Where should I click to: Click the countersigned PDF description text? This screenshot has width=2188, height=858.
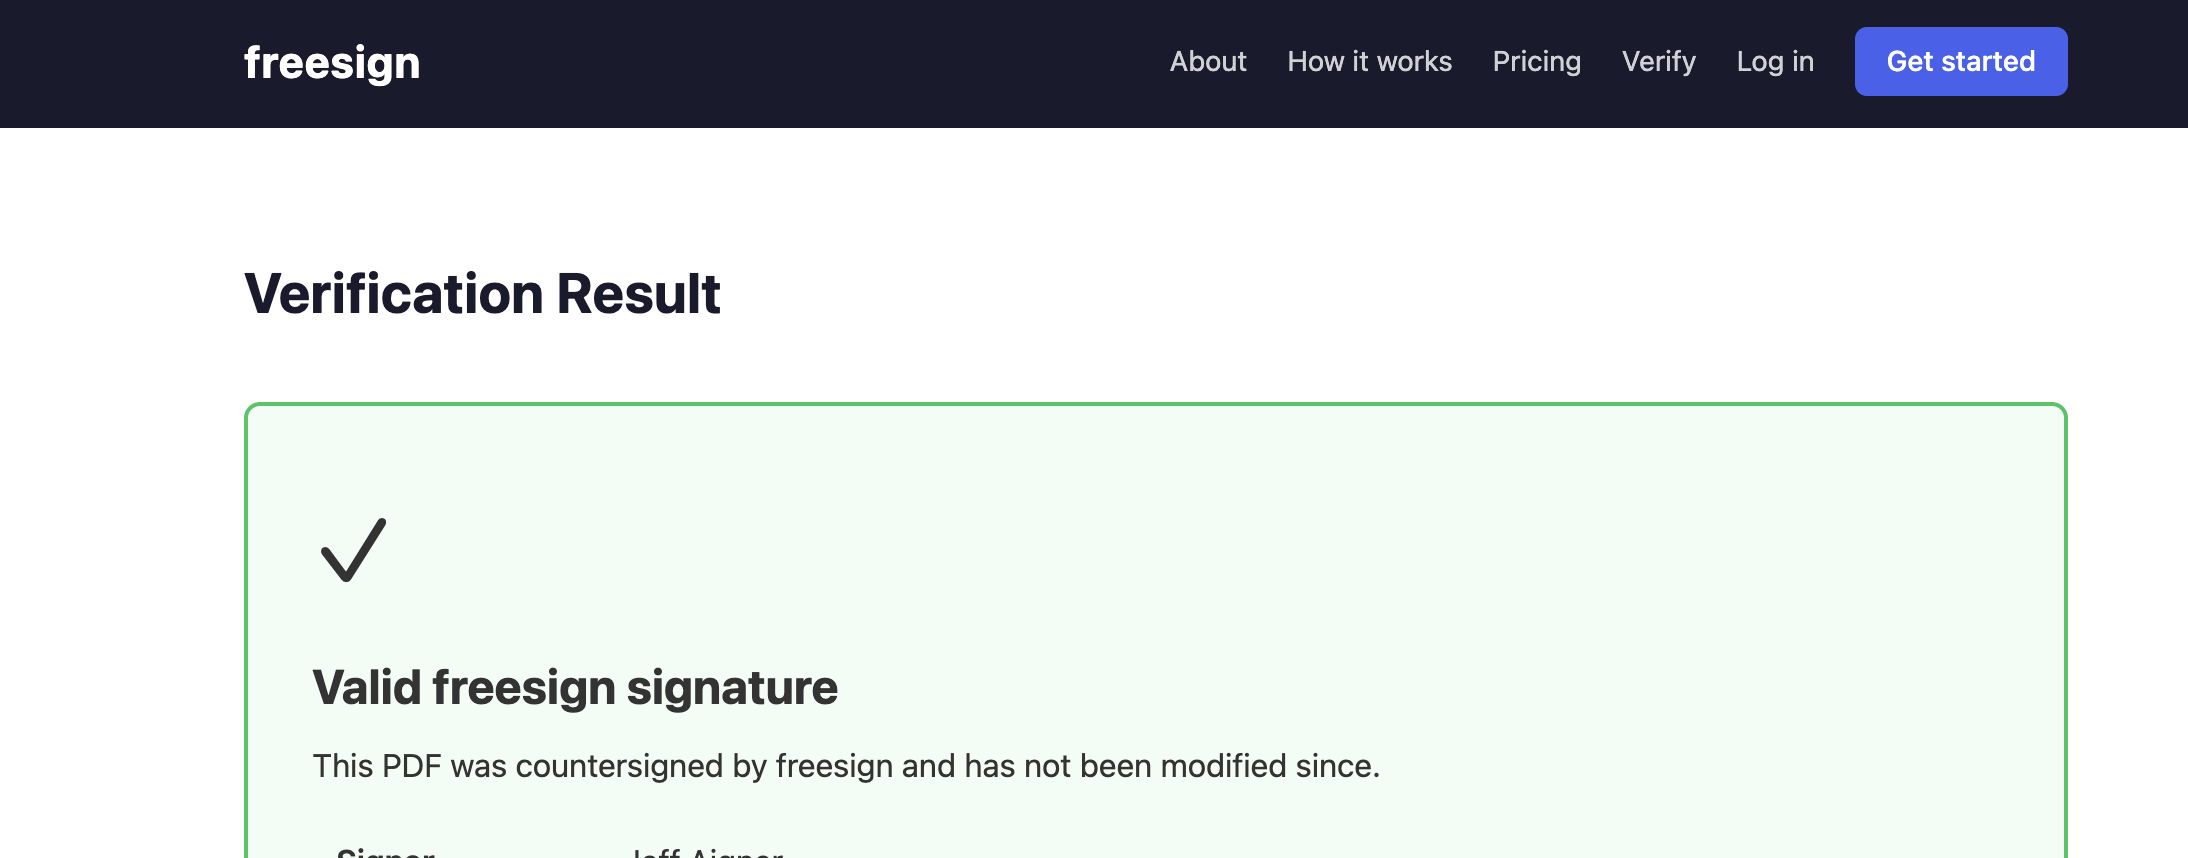tap(847, 766)
